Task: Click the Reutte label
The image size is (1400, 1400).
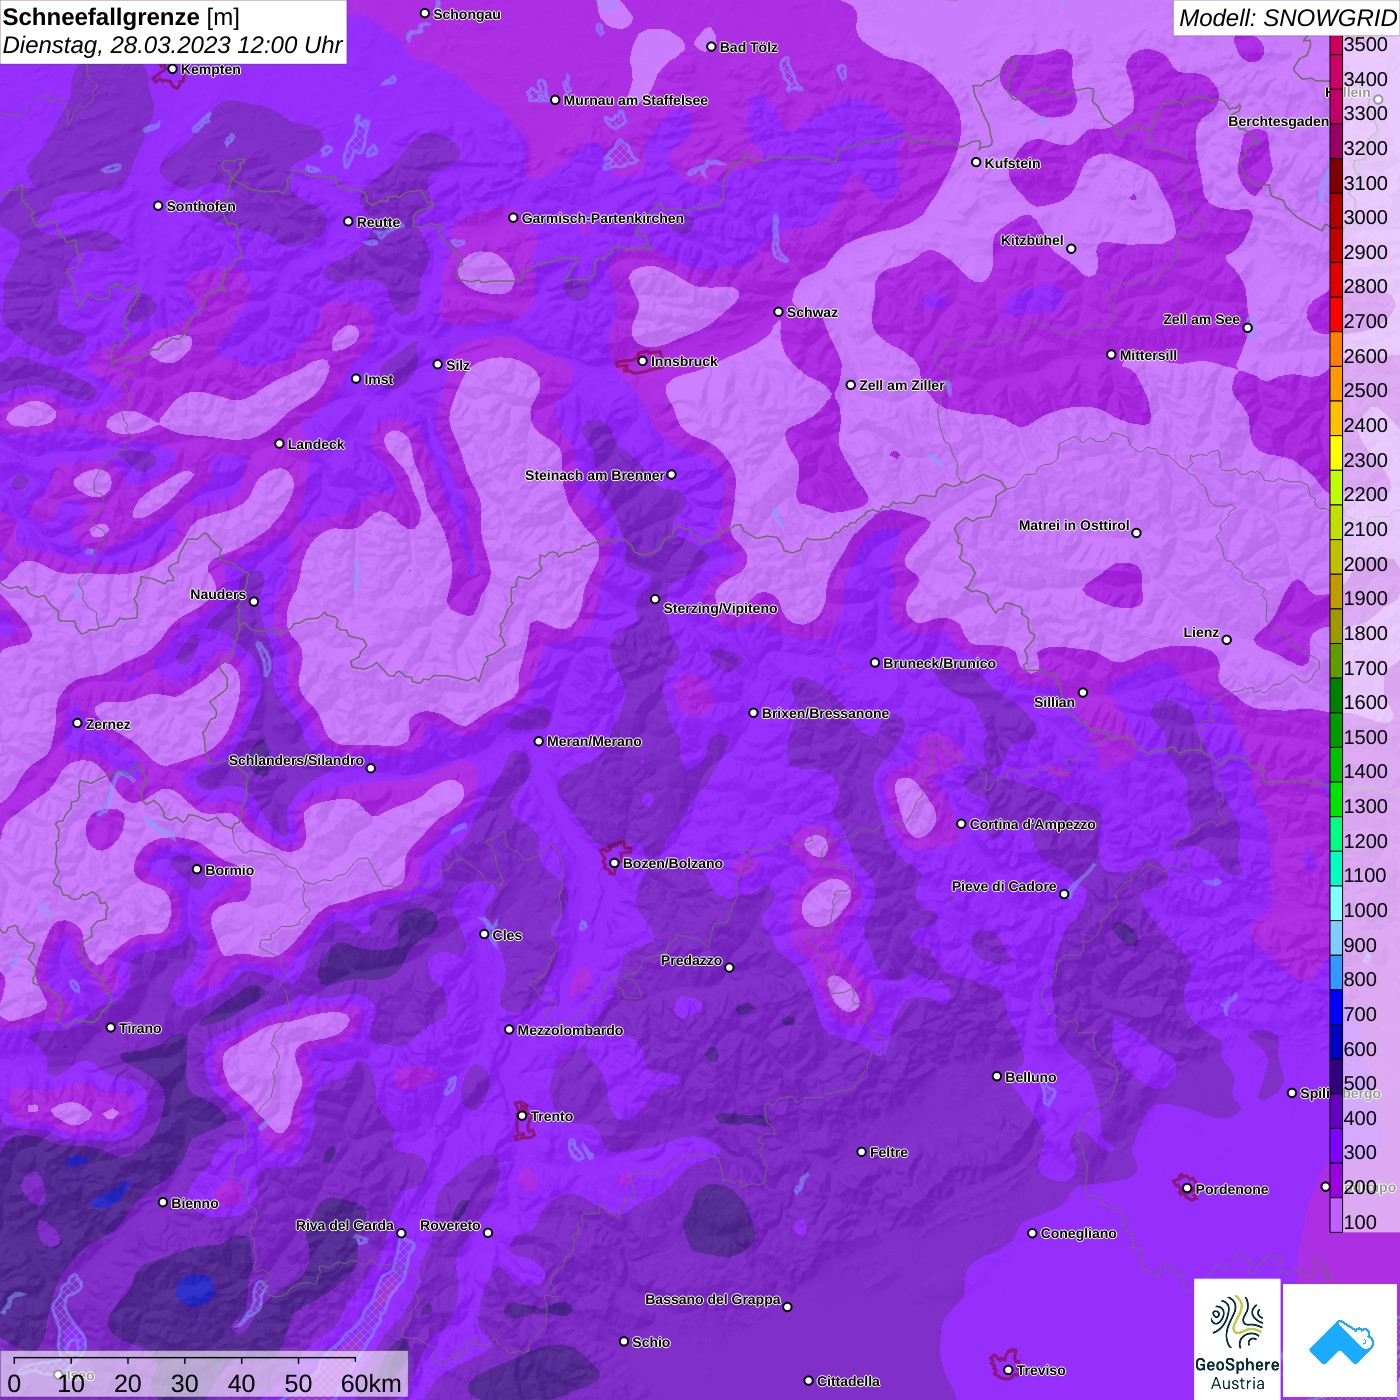Action: click(379, 222)
